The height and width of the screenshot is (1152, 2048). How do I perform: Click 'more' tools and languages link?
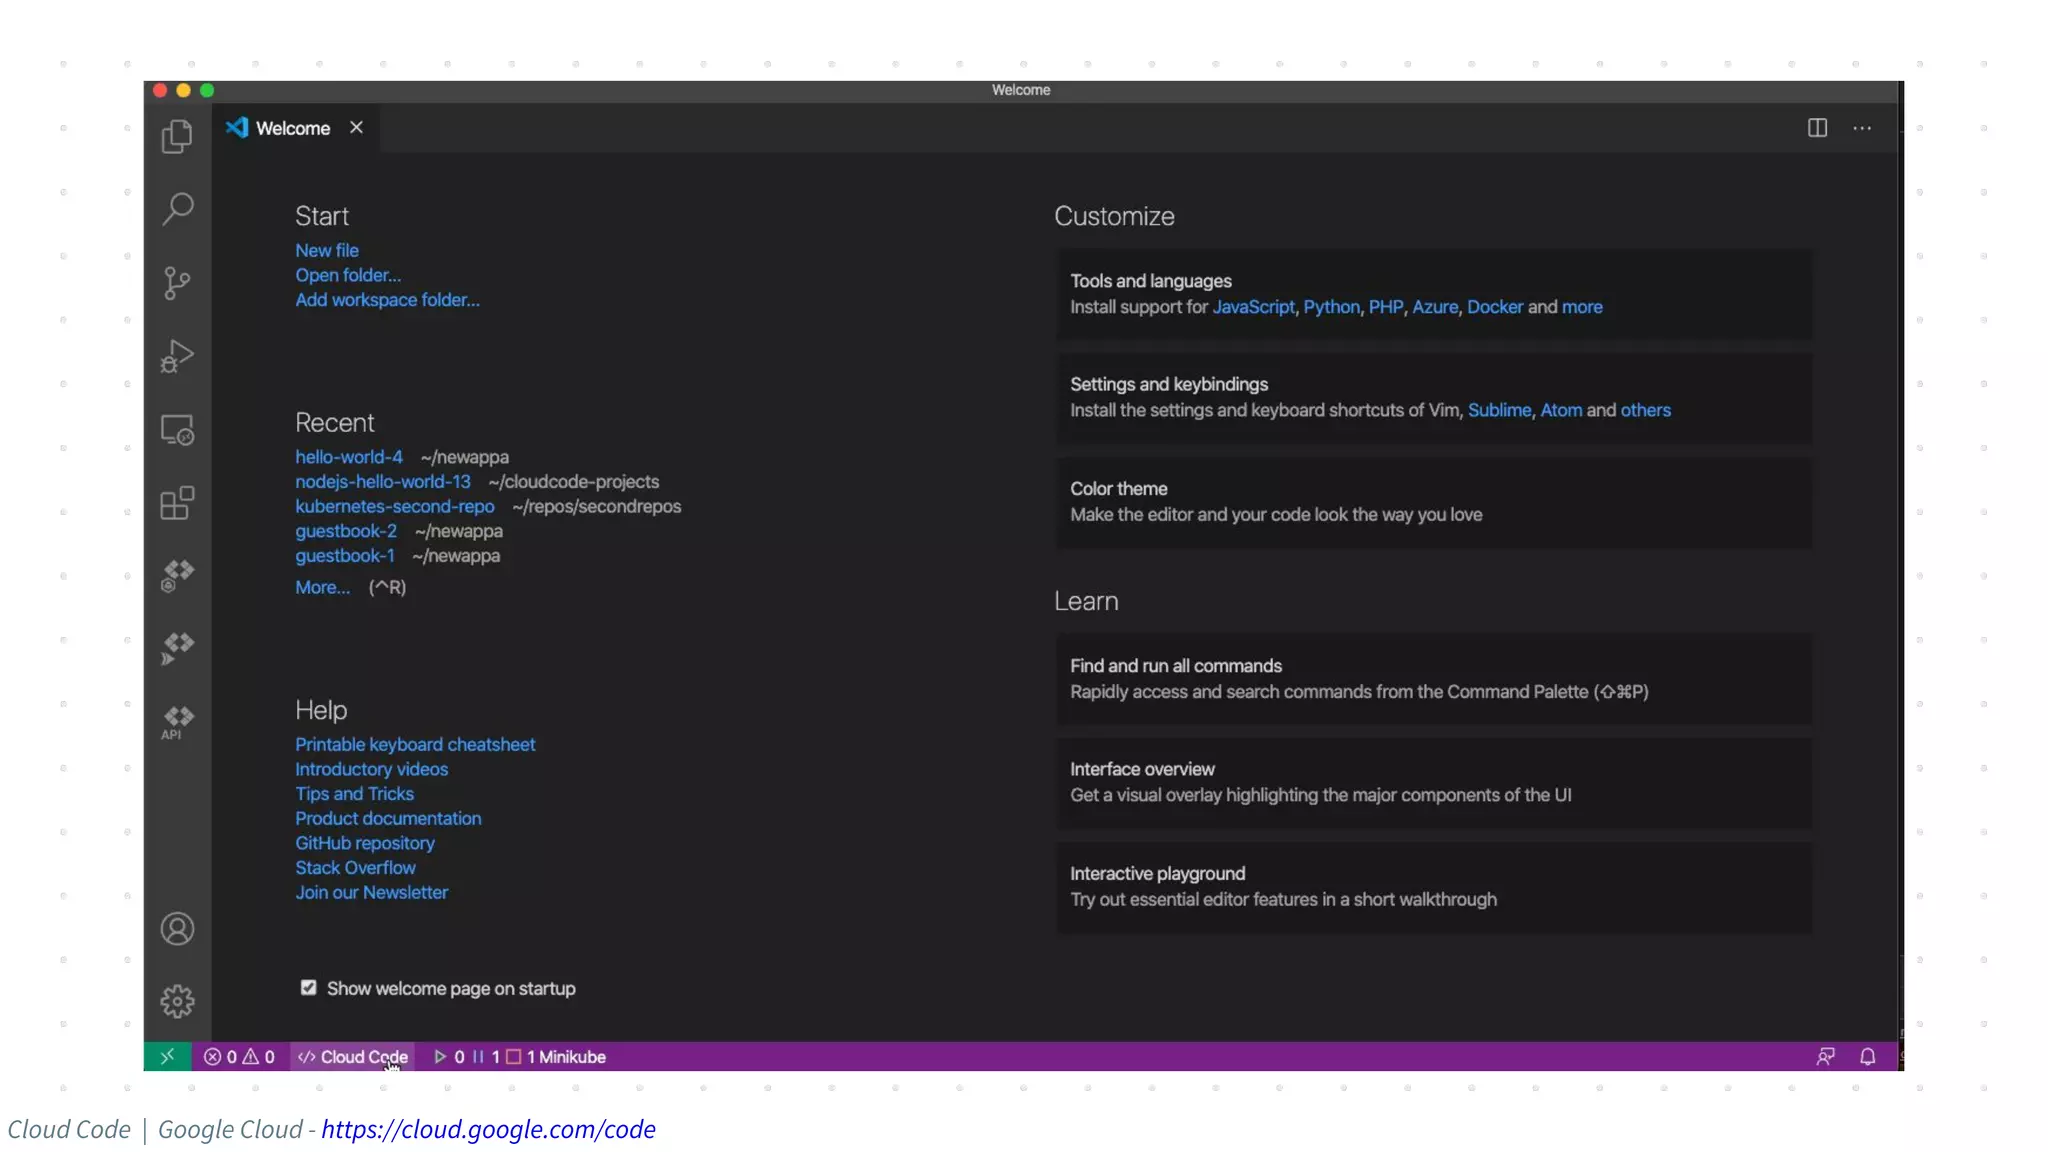[x=1582, y=307]
